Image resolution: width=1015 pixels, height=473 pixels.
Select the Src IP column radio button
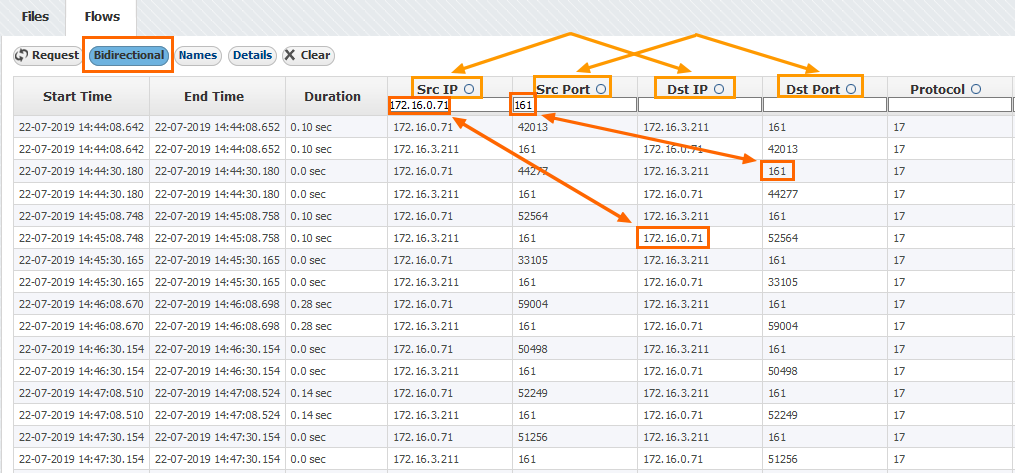tap(469, 89)
